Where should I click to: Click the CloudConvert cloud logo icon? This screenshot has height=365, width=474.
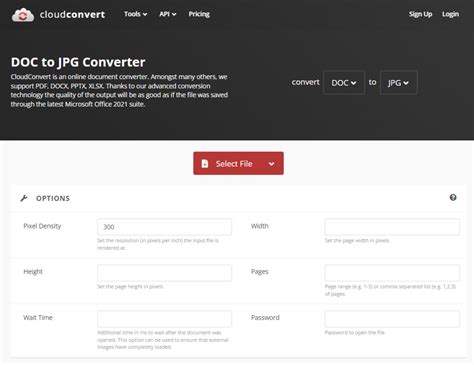point(23,15)
